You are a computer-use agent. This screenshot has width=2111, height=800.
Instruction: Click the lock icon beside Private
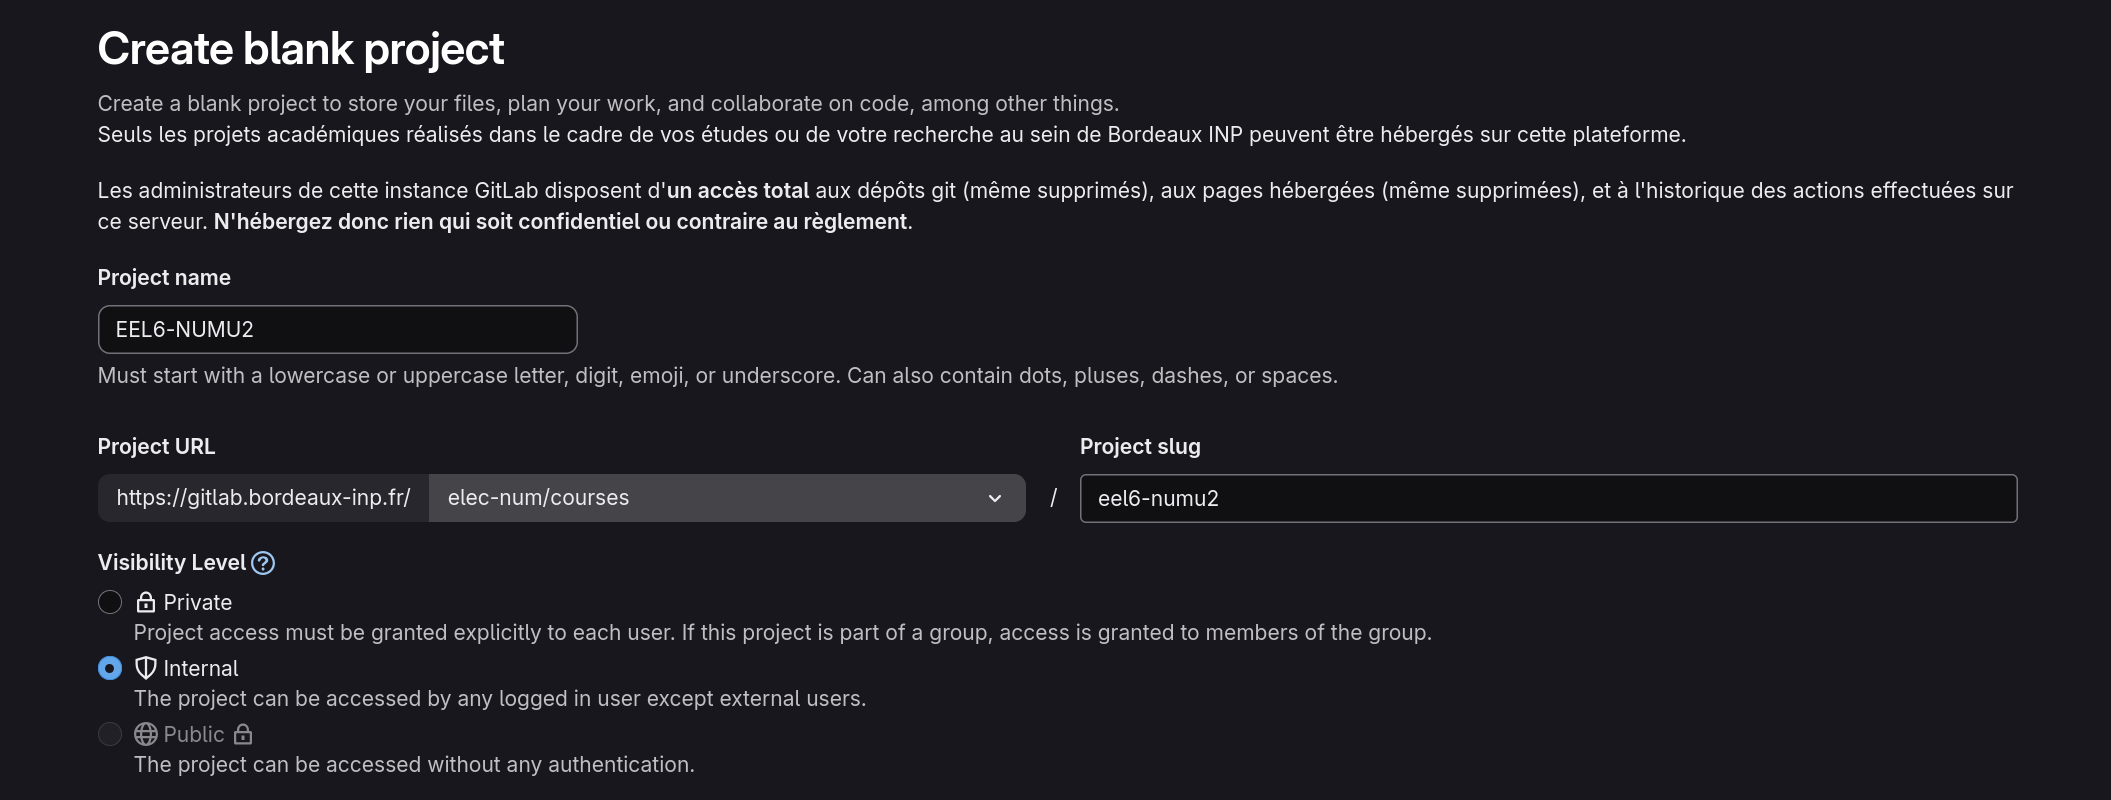click(x=146, y=602)
